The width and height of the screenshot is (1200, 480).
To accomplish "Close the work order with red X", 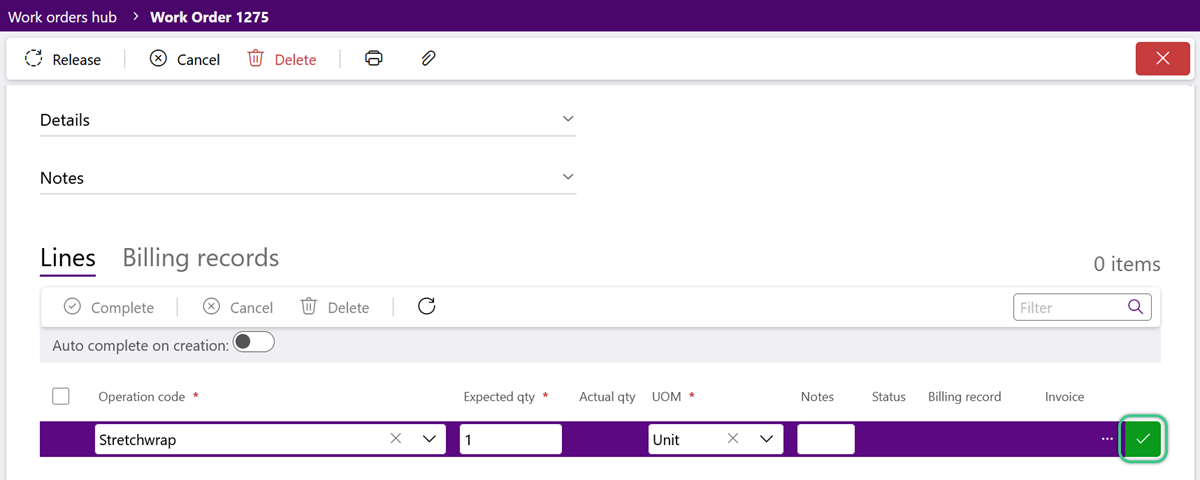I will click(x=1163, y=58).
